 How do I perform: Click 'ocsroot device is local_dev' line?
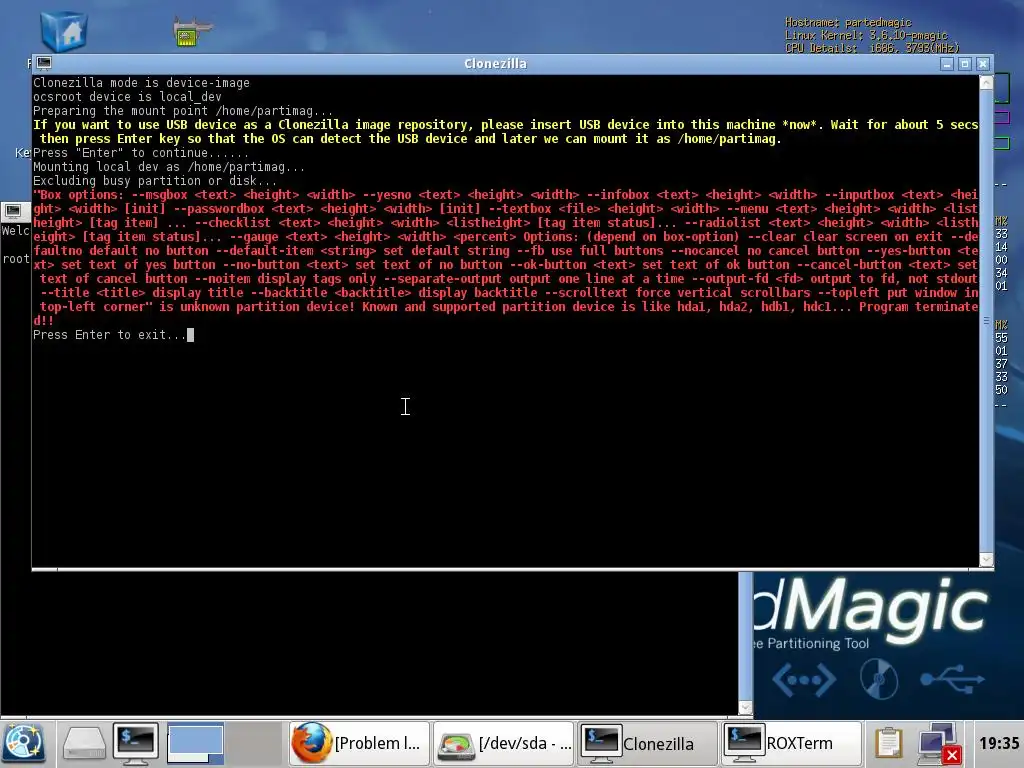tap(127, 97)
